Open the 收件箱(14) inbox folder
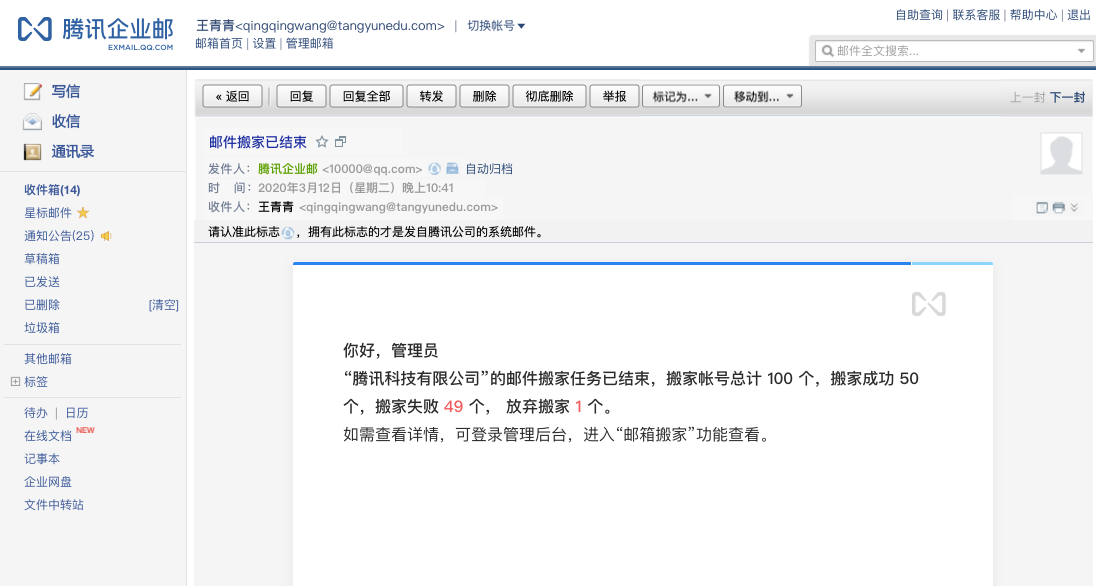This screenshot has height=586, width=1096. 52,190
